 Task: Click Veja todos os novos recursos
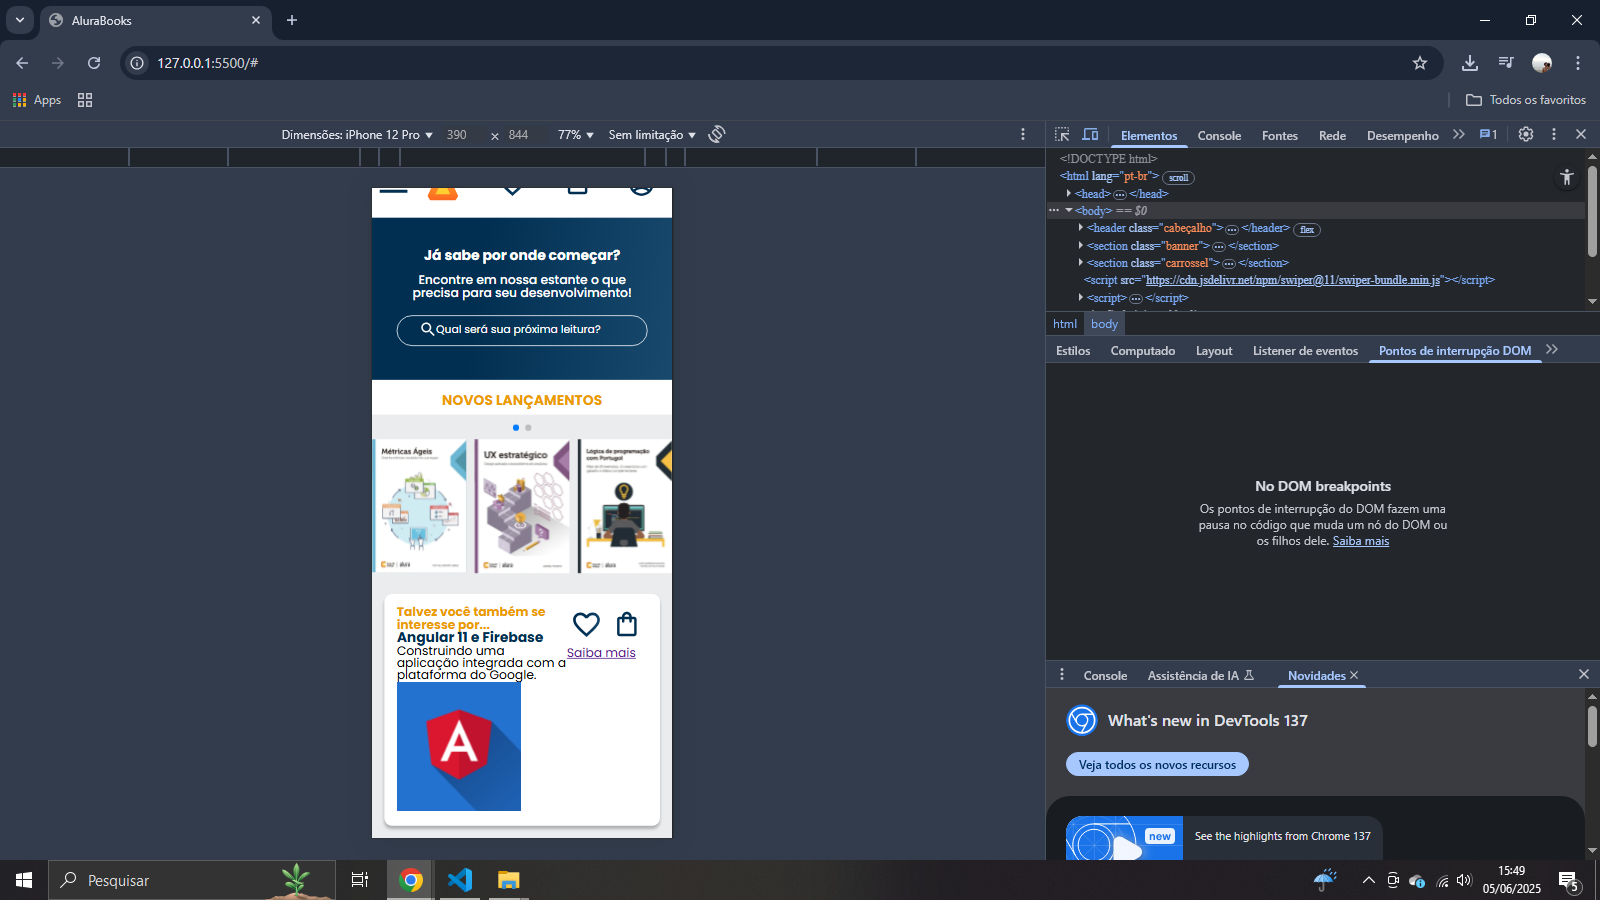(1157, 765)
